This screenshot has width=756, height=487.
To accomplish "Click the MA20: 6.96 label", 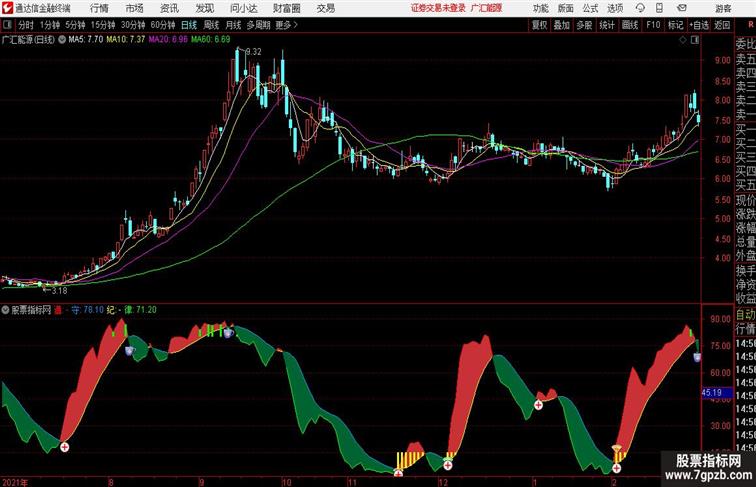I will coord(168,40).
